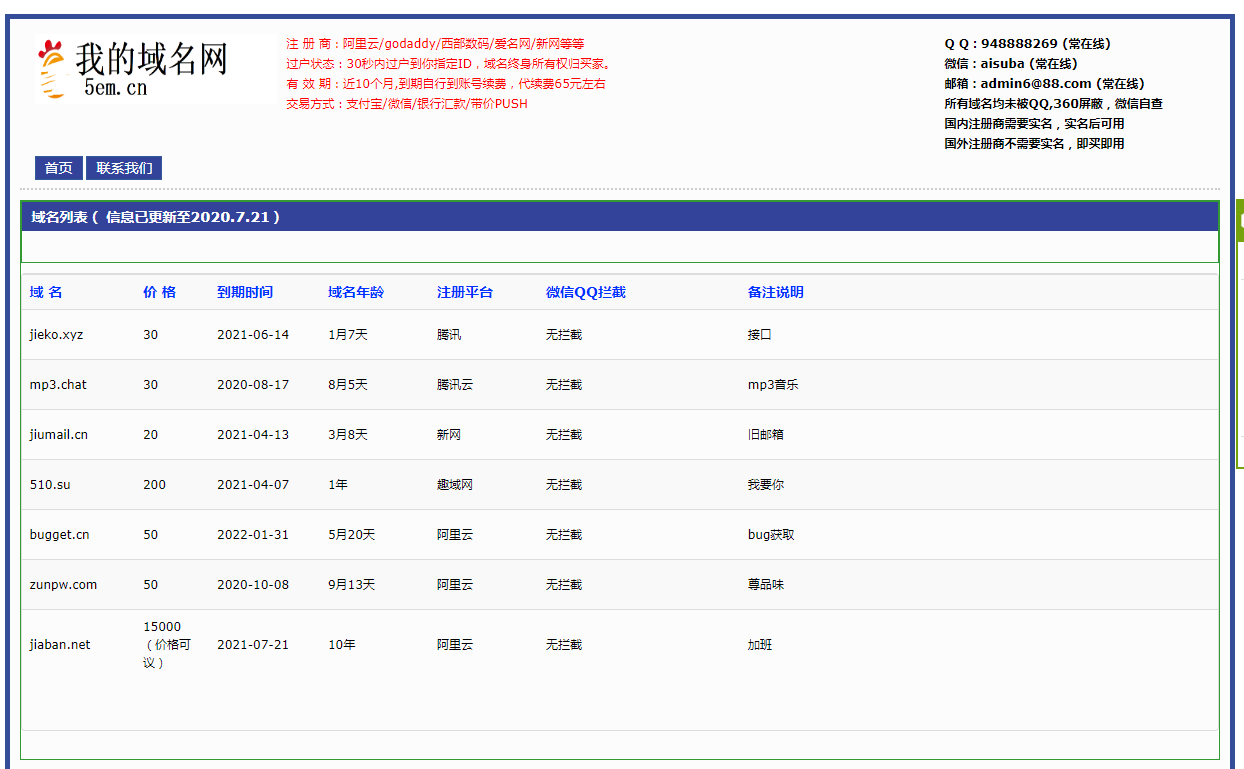This screenshot has width=1244, height=769.
Task: Click the 注册平台 column header
Action: [x=465, y=292]
